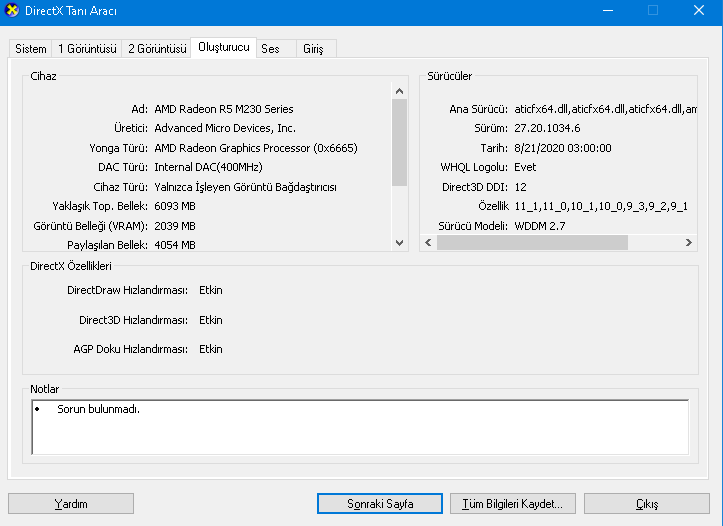Click Direct3D Hızlandırması 'Etkin' value
The image size is (723, 526).
[211, 320]
